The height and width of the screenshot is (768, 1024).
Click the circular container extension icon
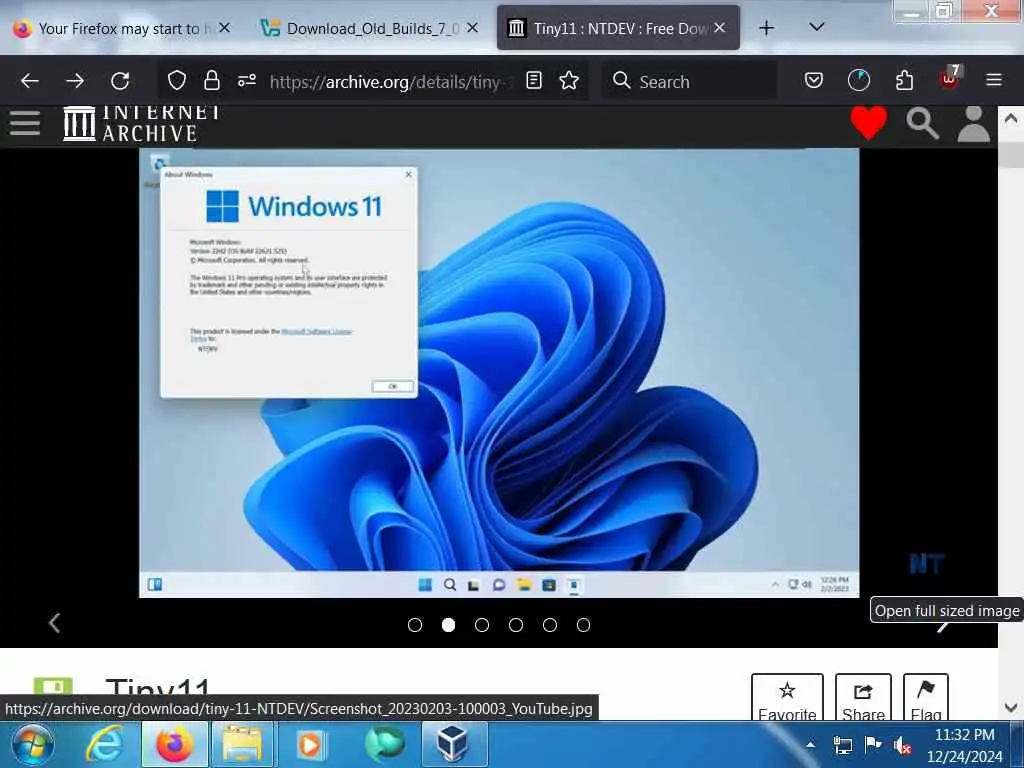859,81
